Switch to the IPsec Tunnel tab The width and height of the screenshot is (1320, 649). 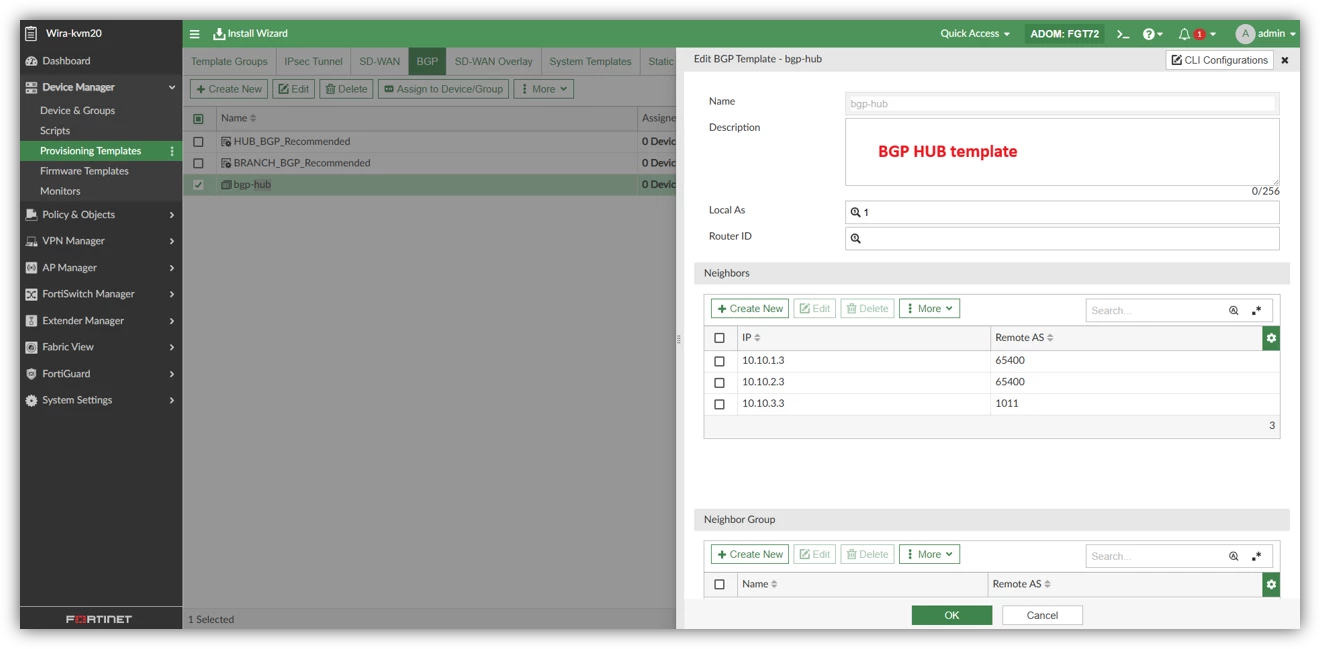pyautogui.click(x=313, y=61)
